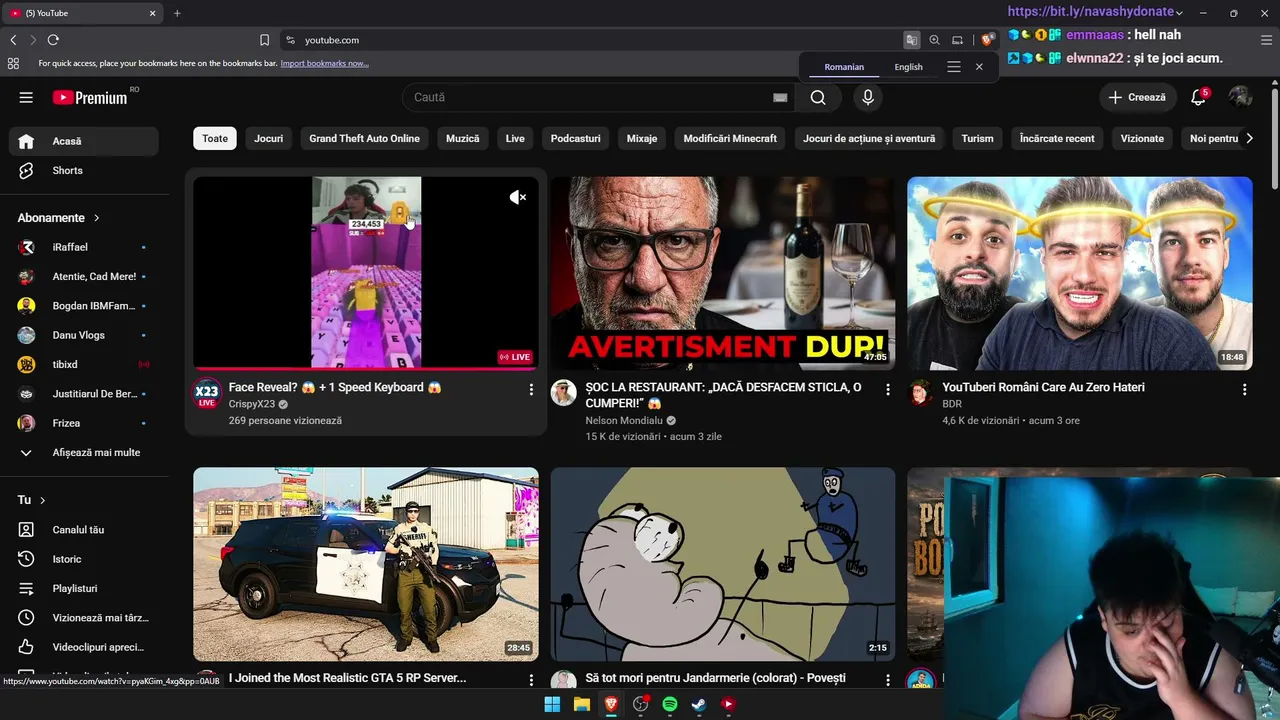Open YouTuberi Români three-faces thumbnail
Viewport: 1280px width, 720px height.
[1080, 273]
